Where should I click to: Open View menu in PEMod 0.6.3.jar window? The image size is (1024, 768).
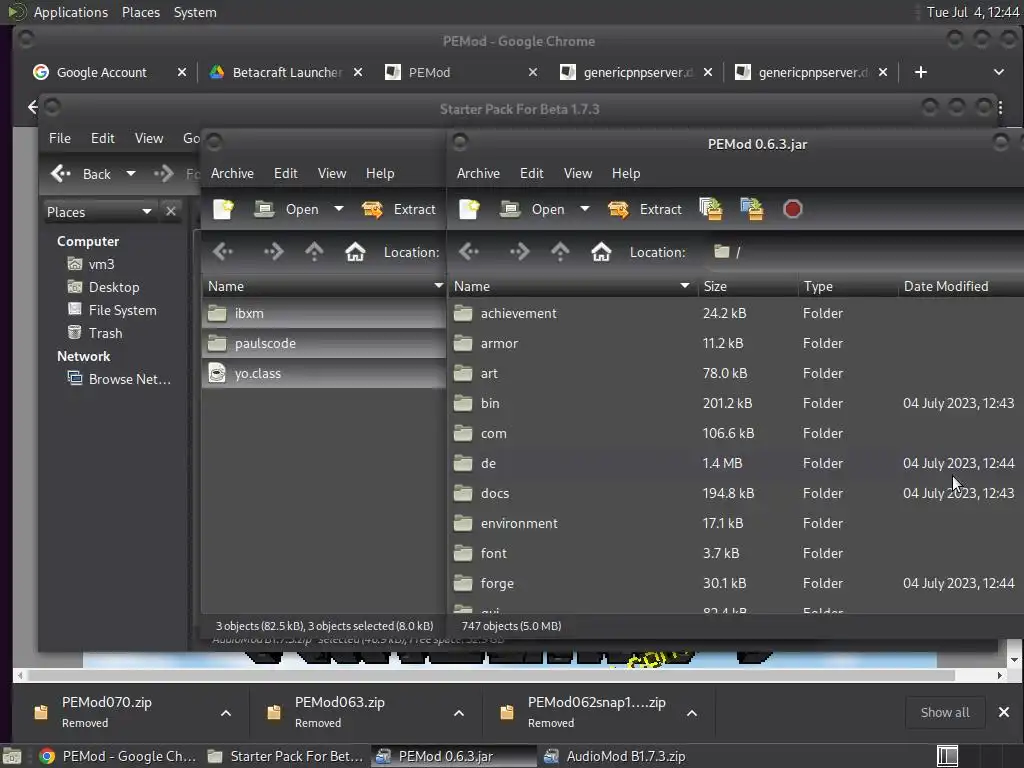pyautogui.click(x=578, y=173)
